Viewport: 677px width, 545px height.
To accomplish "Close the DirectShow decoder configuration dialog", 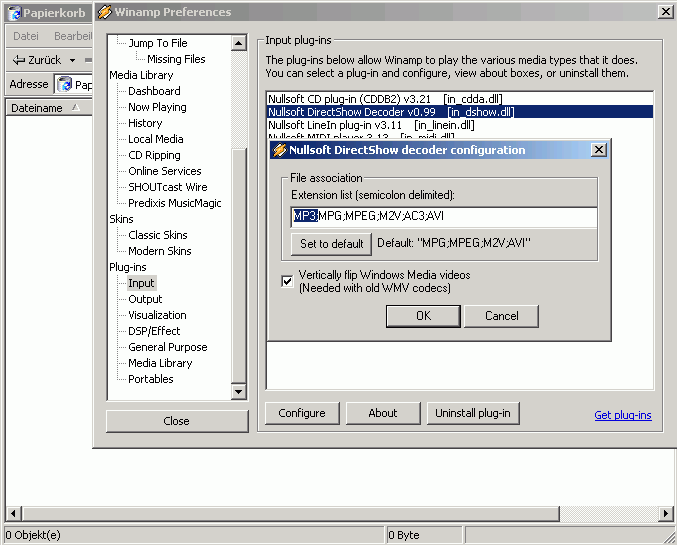I will coord(598,150).
